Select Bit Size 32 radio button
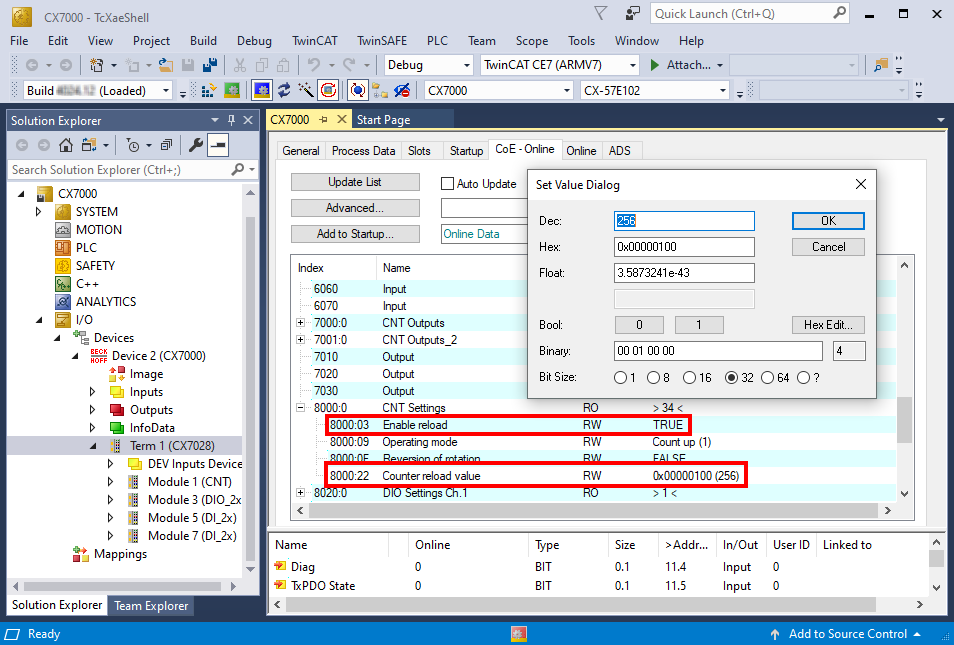 pos(731,378)
